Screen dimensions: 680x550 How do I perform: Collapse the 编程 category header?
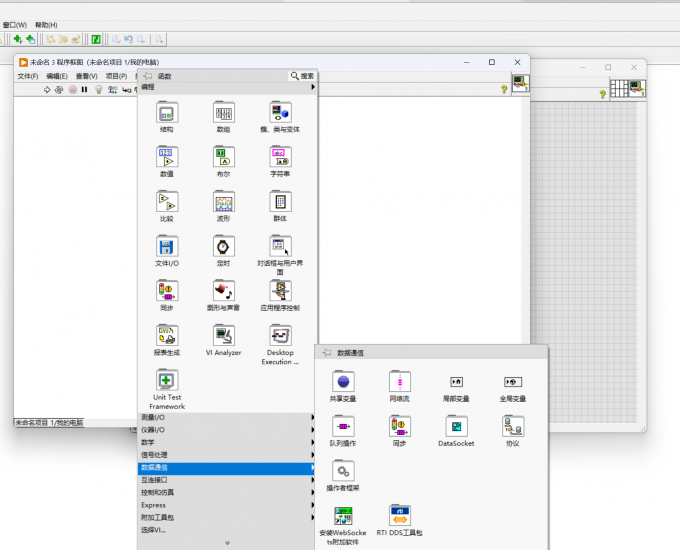pos(228,87)
